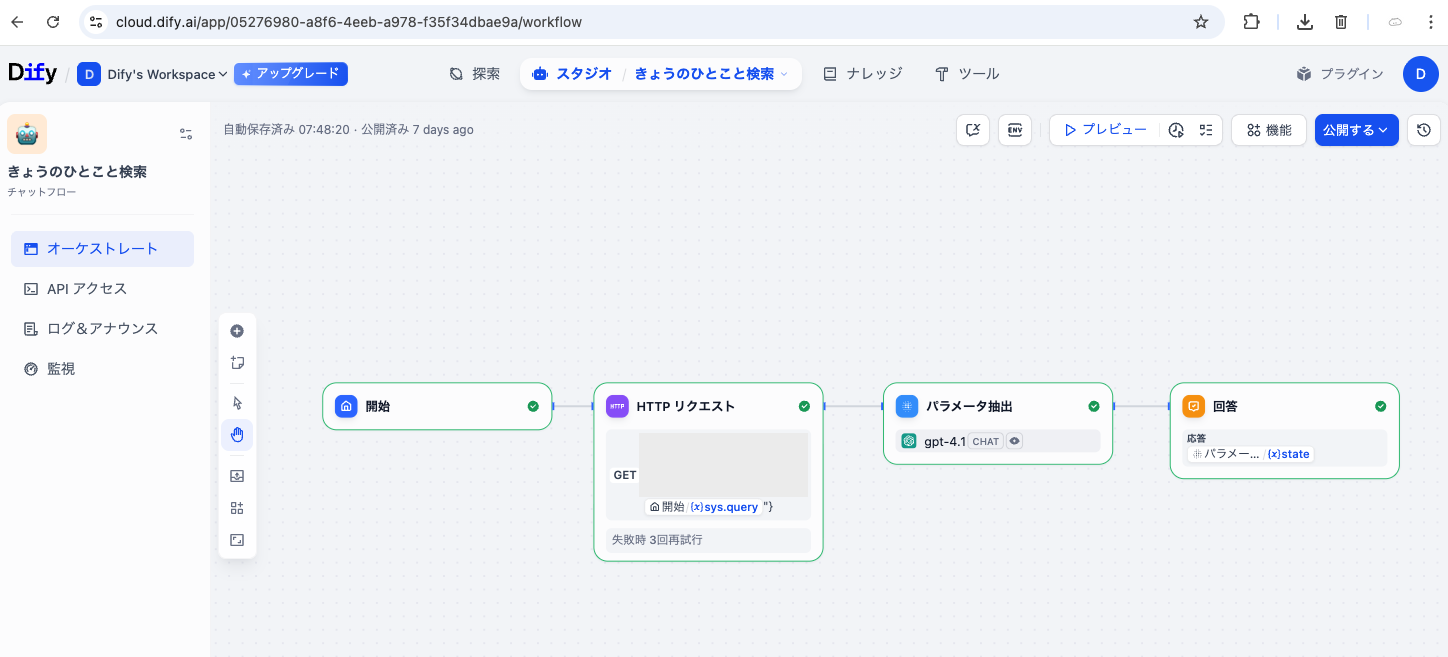Open the スタジオ tab
1448x657 pixels.
pos(572,74)
